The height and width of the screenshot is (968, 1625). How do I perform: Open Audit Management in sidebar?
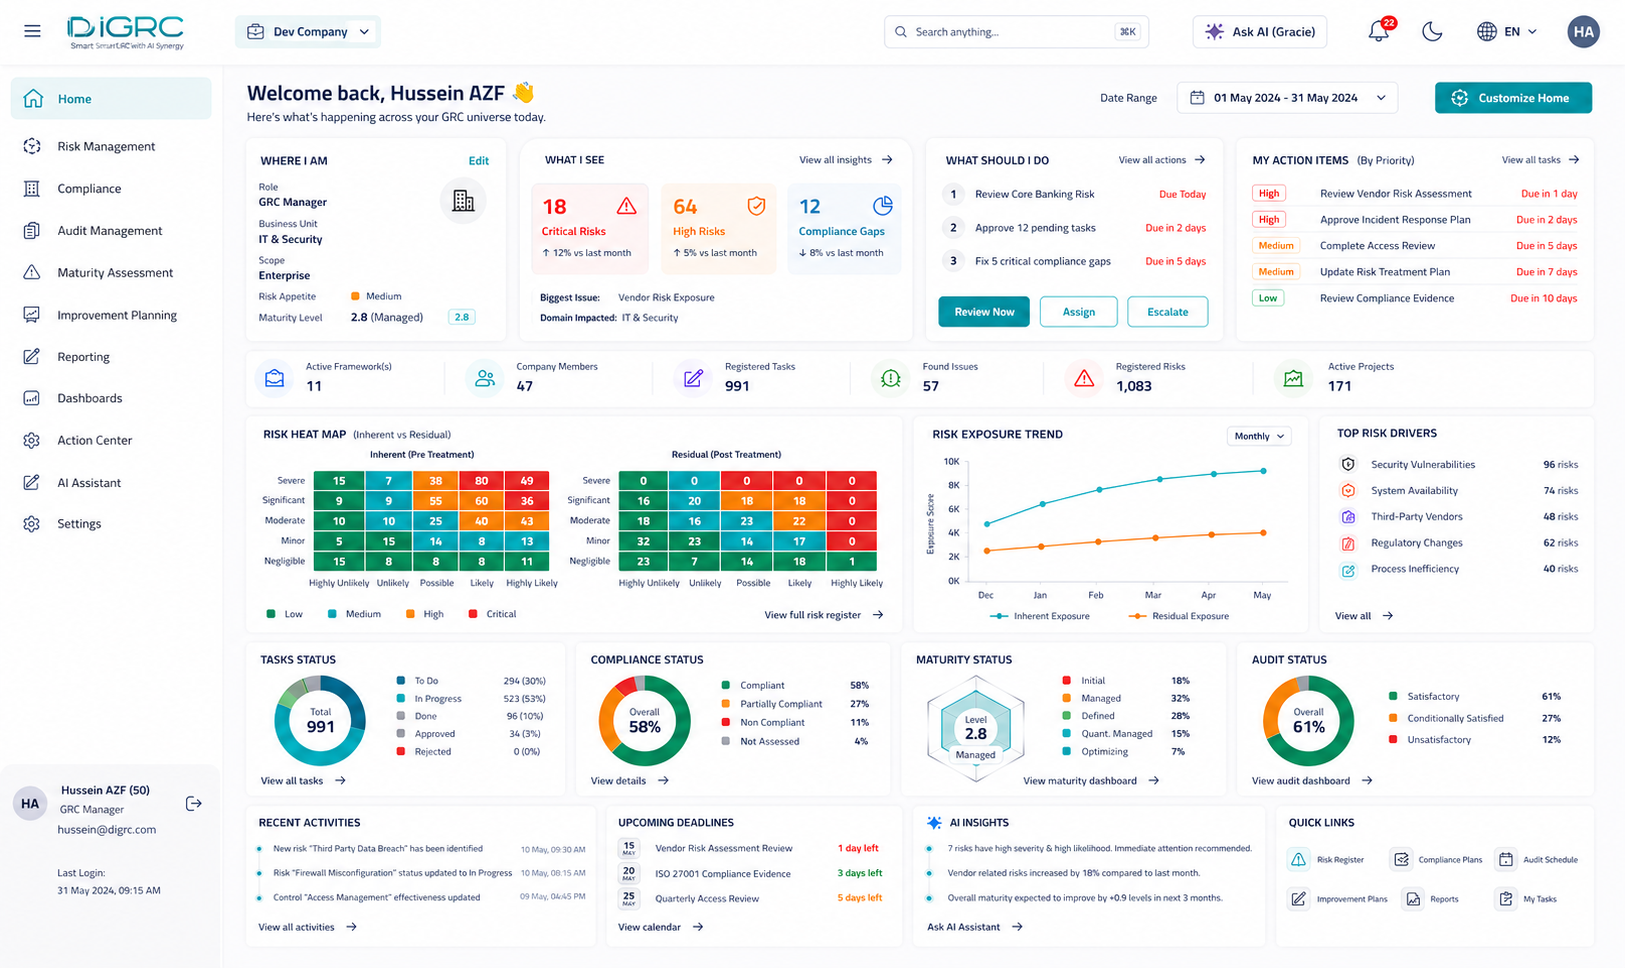pos(111,230)
